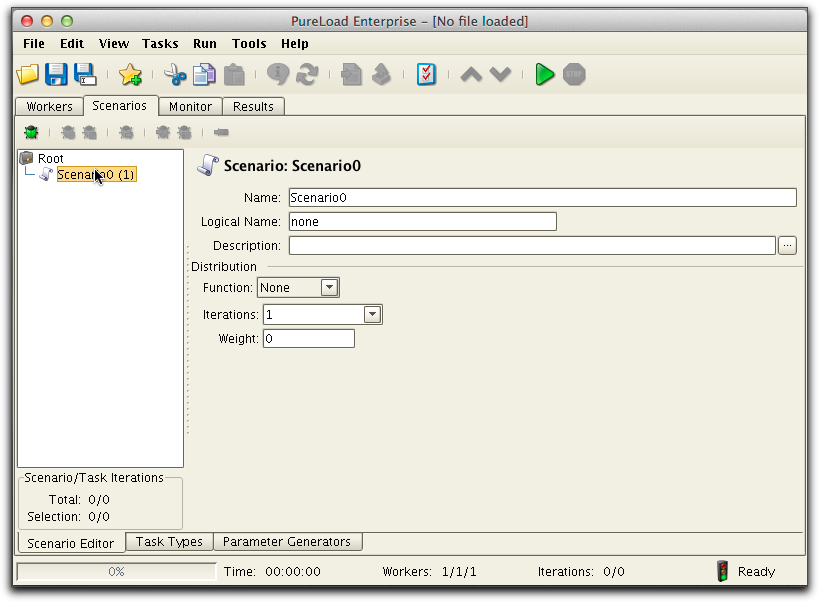Viewport: 819px width, 602px height.
Task: Open the Edit menu
Action: click(72, 43)
